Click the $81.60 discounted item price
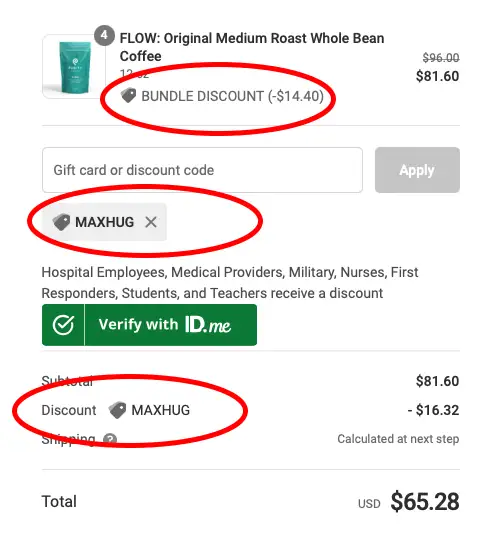 click(x=437, y=76)
